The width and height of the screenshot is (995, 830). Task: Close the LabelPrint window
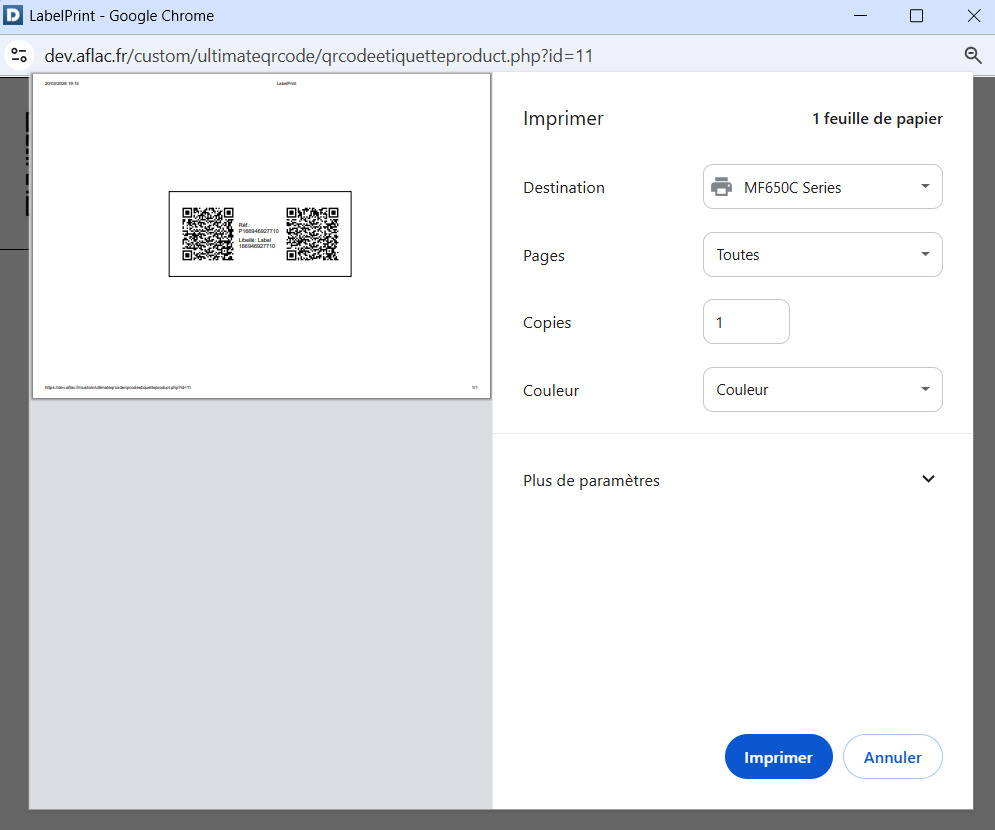973,16
